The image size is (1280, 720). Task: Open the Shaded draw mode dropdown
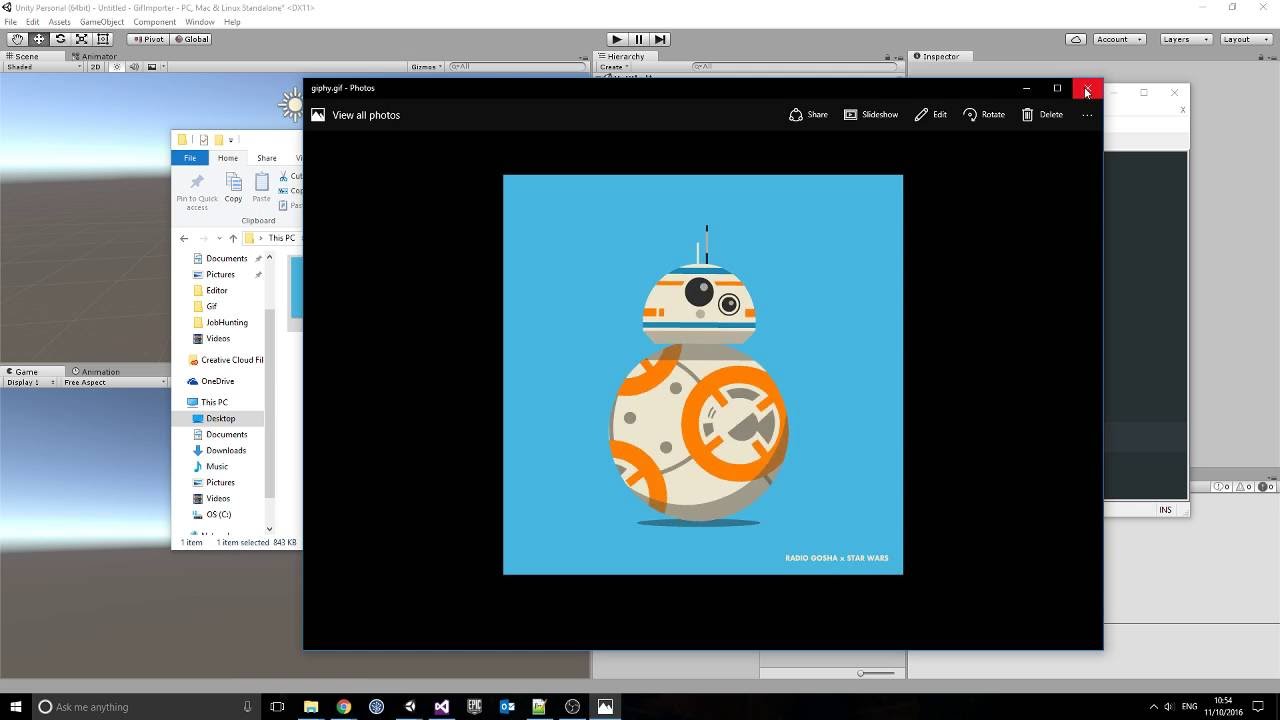pyautogui.click(x=44, y=67)
